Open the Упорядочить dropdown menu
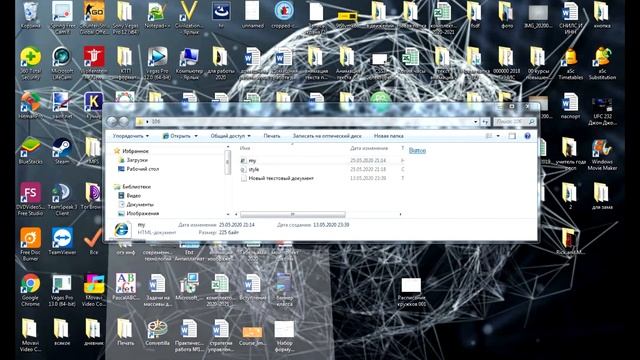The width and height of the screenshot is (640, 360). 131,136
